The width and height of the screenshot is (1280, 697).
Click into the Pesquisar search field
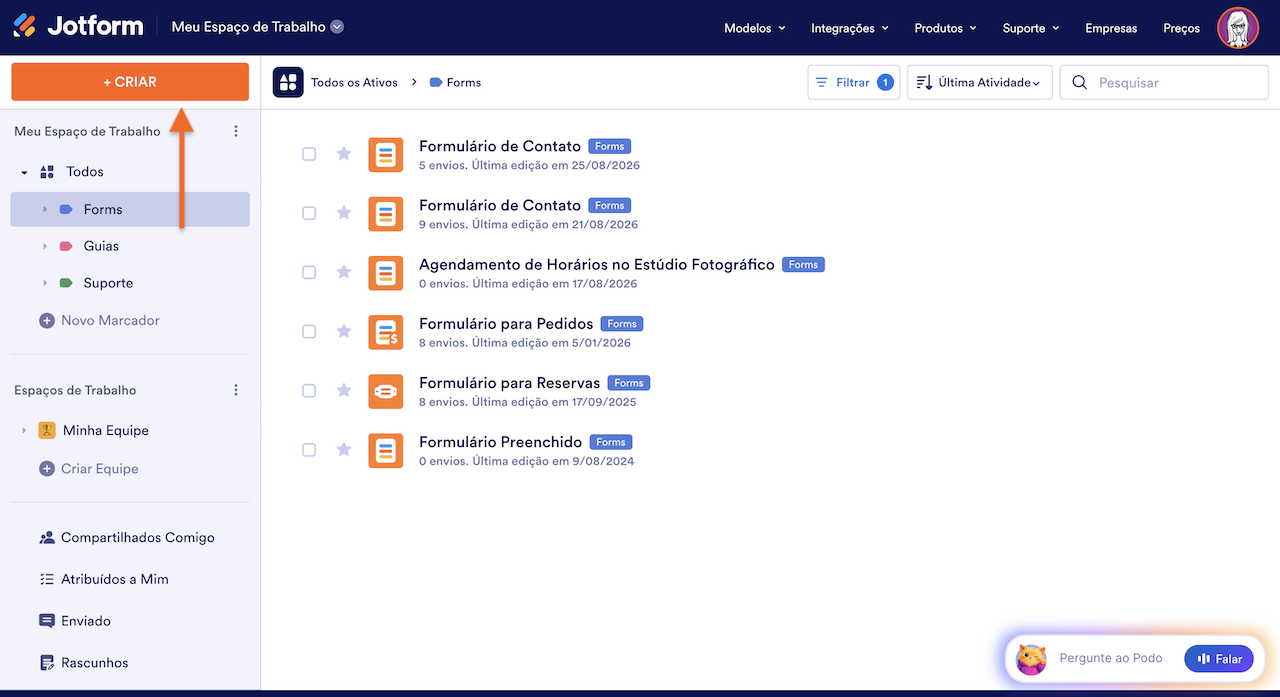[1164, 83]
